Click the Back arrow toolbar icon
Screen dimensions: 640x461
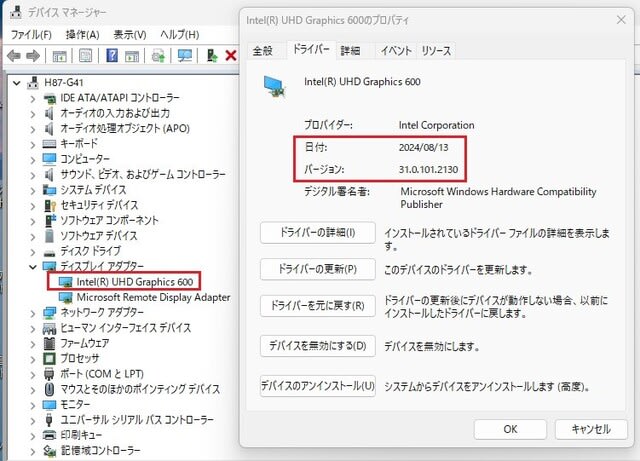tap(14, 56)
